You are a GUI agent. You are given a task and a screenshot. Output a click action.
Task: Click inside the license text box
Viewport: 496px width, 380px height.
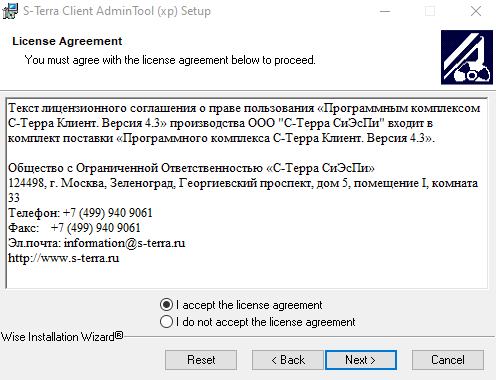click(247, 193)
